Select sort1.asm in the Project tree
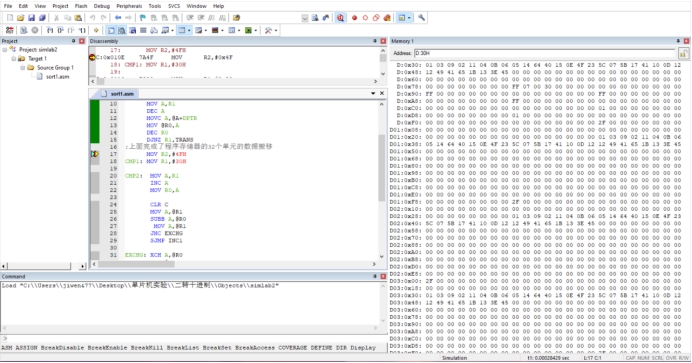 click(x=57, y=77)
